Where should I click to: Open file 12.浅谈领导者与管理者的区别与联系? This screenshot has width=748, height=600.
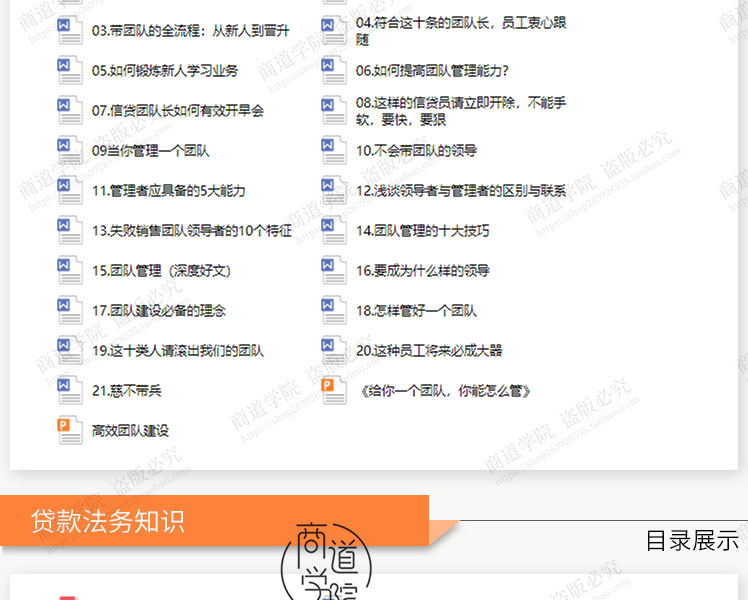460,191
